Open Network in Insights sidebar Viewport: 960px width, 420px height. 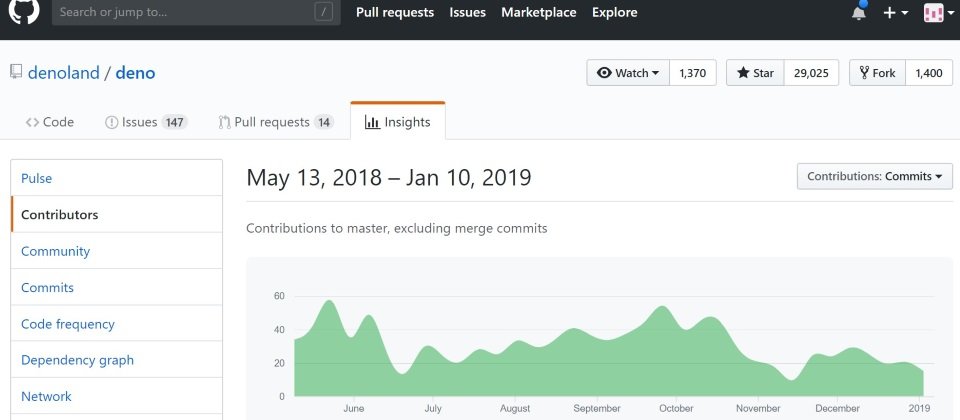[x=116, y=396]
